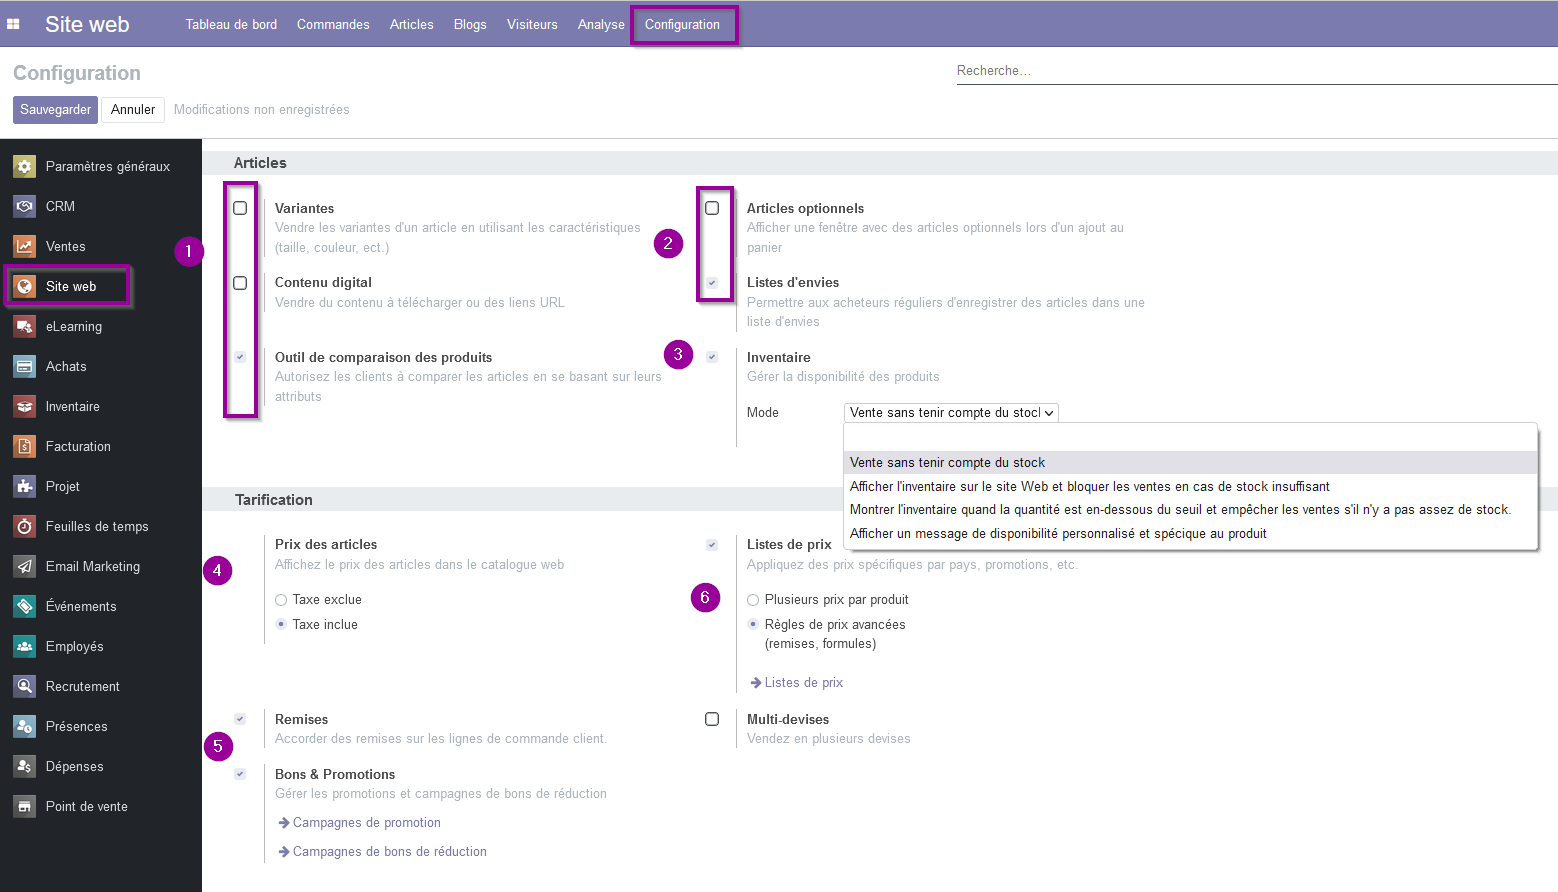Click the Présences sidebar icon
This screenshot has width=1558, height=892.
pyautogui.click(x=25, y=726)
